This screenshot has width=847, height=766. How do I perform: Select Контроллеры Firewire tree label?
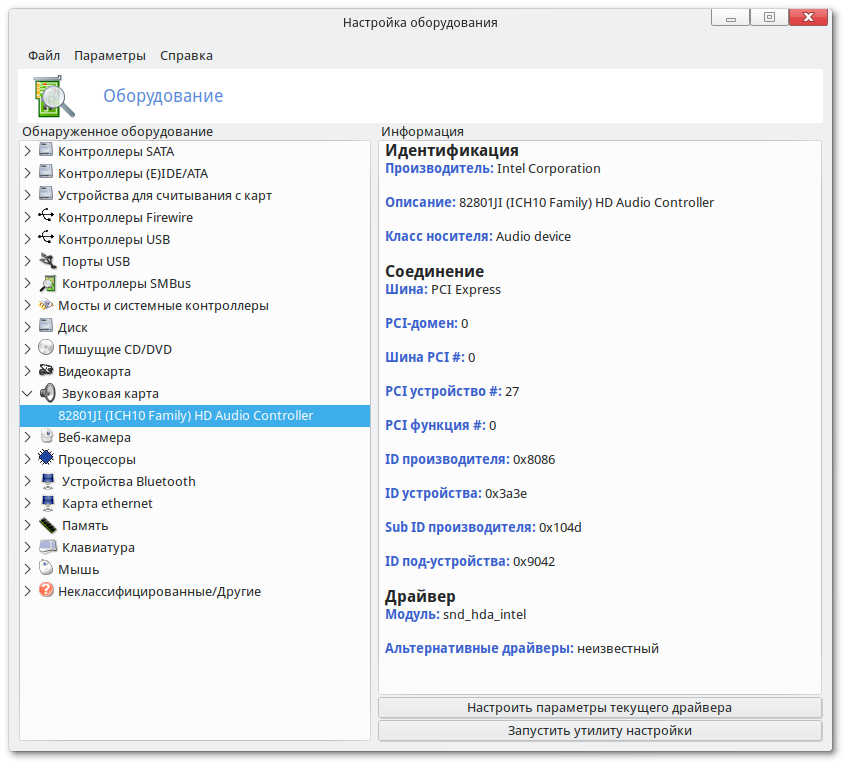tap(125, 217)
